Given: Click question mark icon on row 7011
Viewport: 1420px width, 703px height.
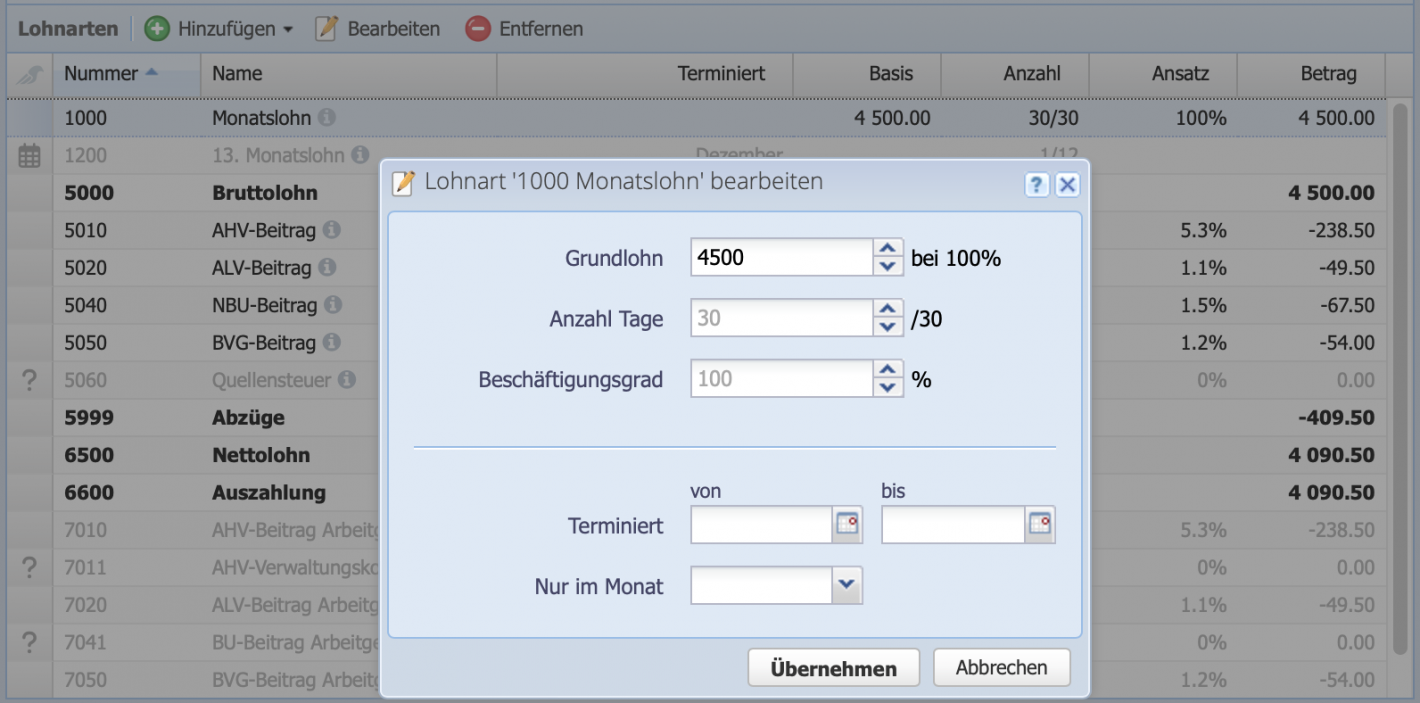Looking at the screenshot, I should (x=28, y=567).
